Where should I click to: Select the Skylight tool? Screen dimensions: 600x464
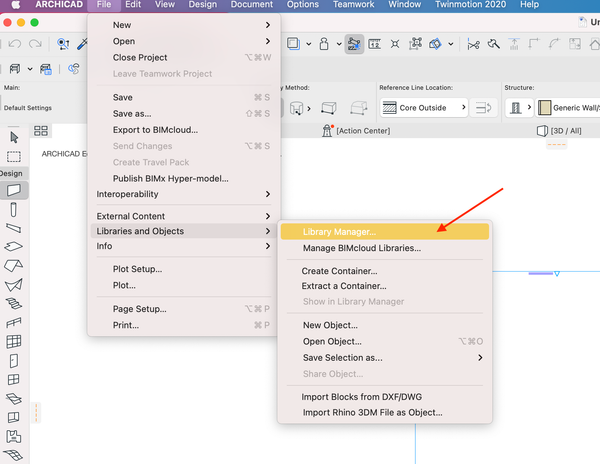click(x=13, y=399)
